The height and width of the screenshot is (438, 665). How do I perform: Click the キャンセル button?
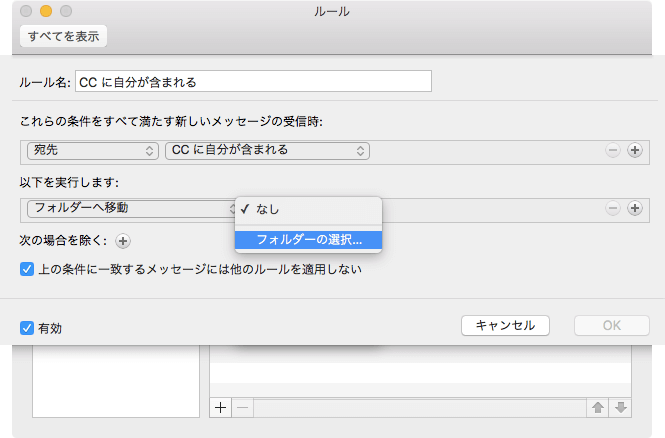[x=505, y=326]
